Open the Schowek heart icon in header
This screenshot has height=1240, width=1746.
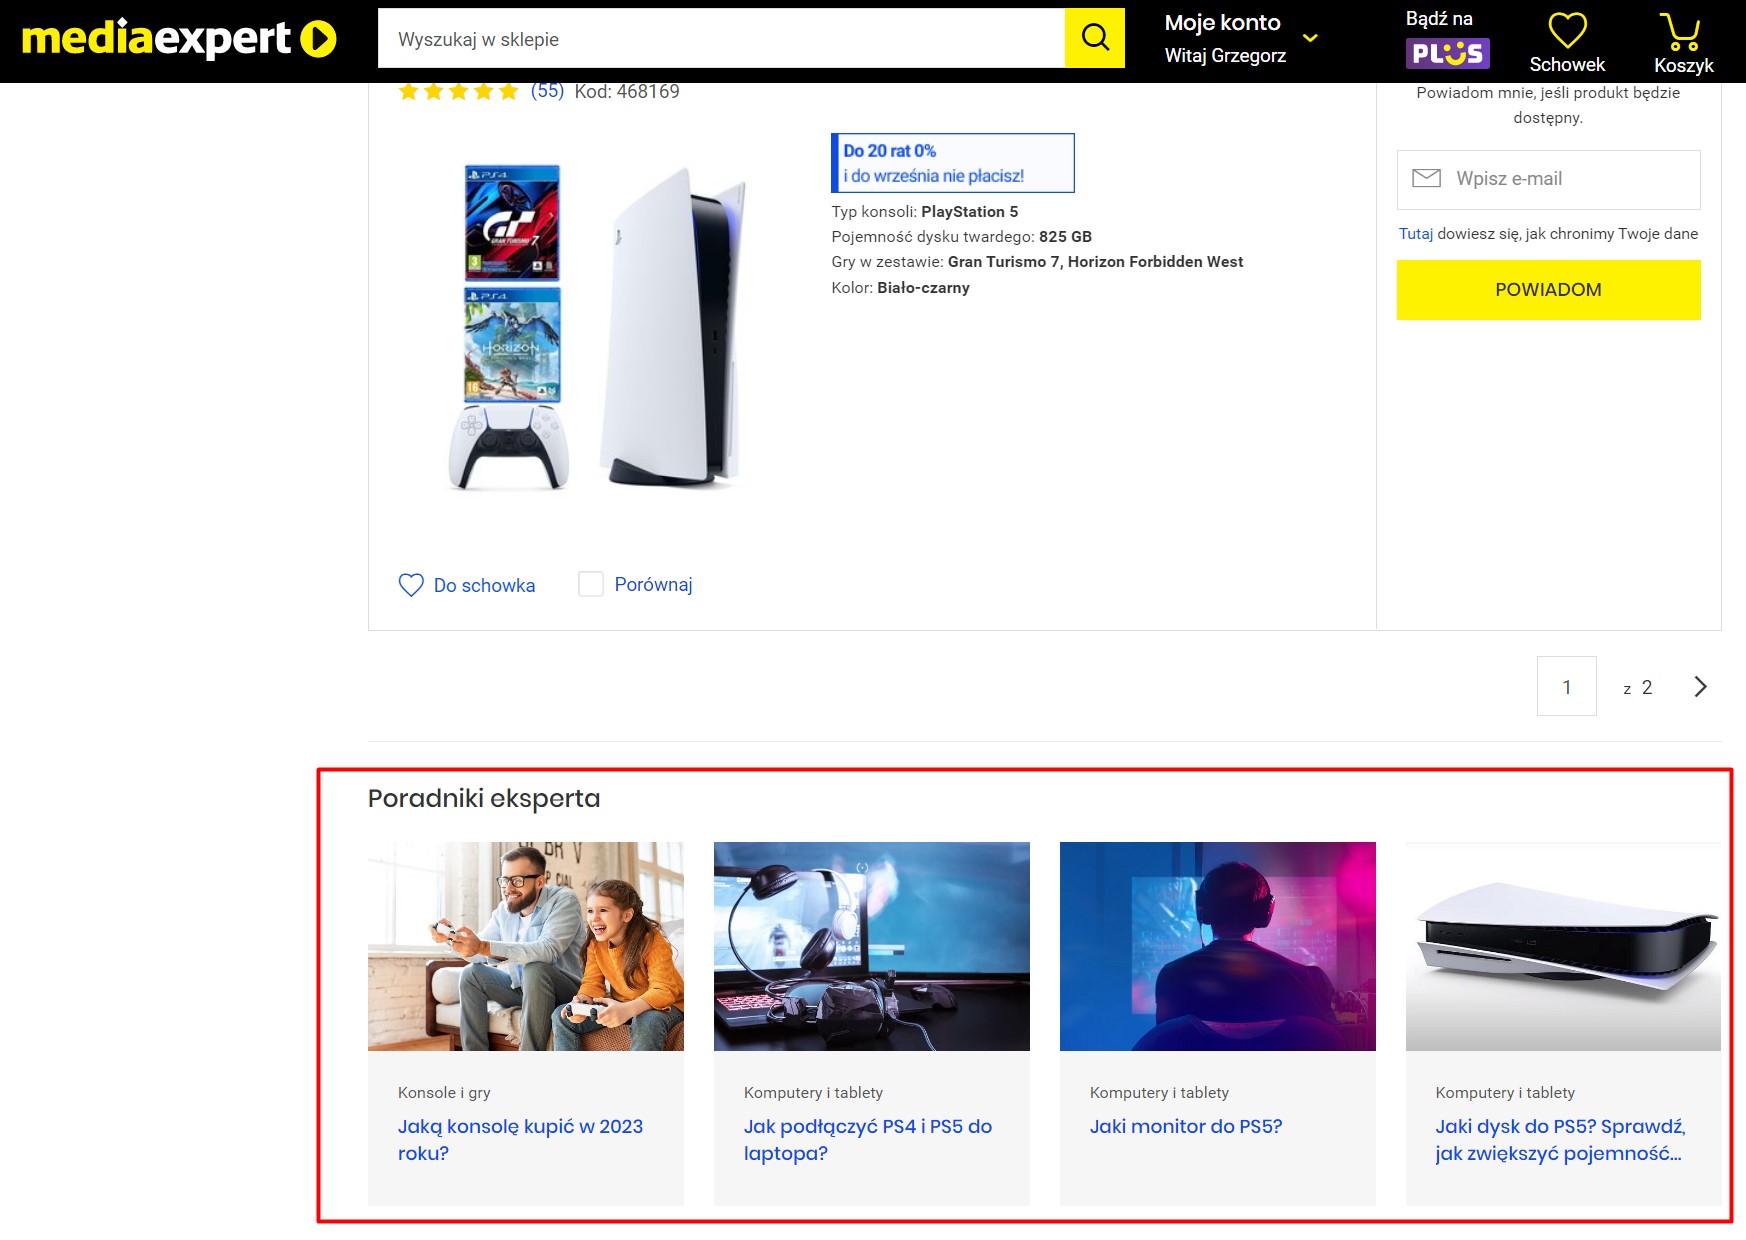[x=1567, y=30]
